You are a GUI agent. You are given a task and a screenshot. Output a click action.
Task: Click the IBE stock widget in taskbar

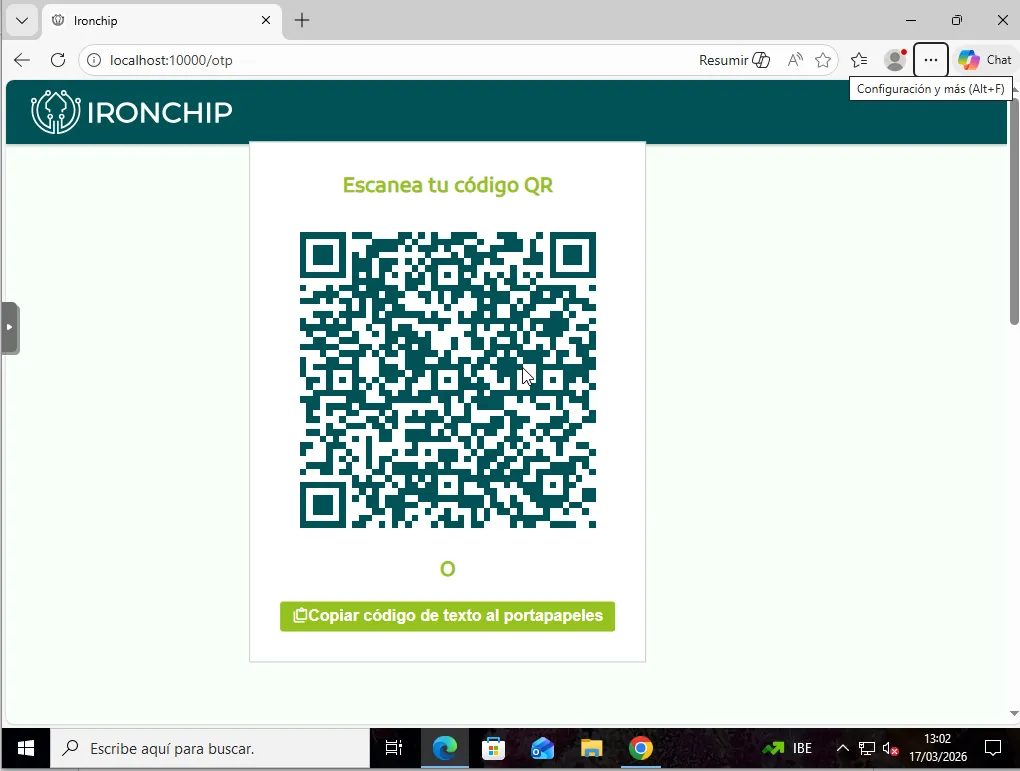pyautogui.click(x=788, y=748)
